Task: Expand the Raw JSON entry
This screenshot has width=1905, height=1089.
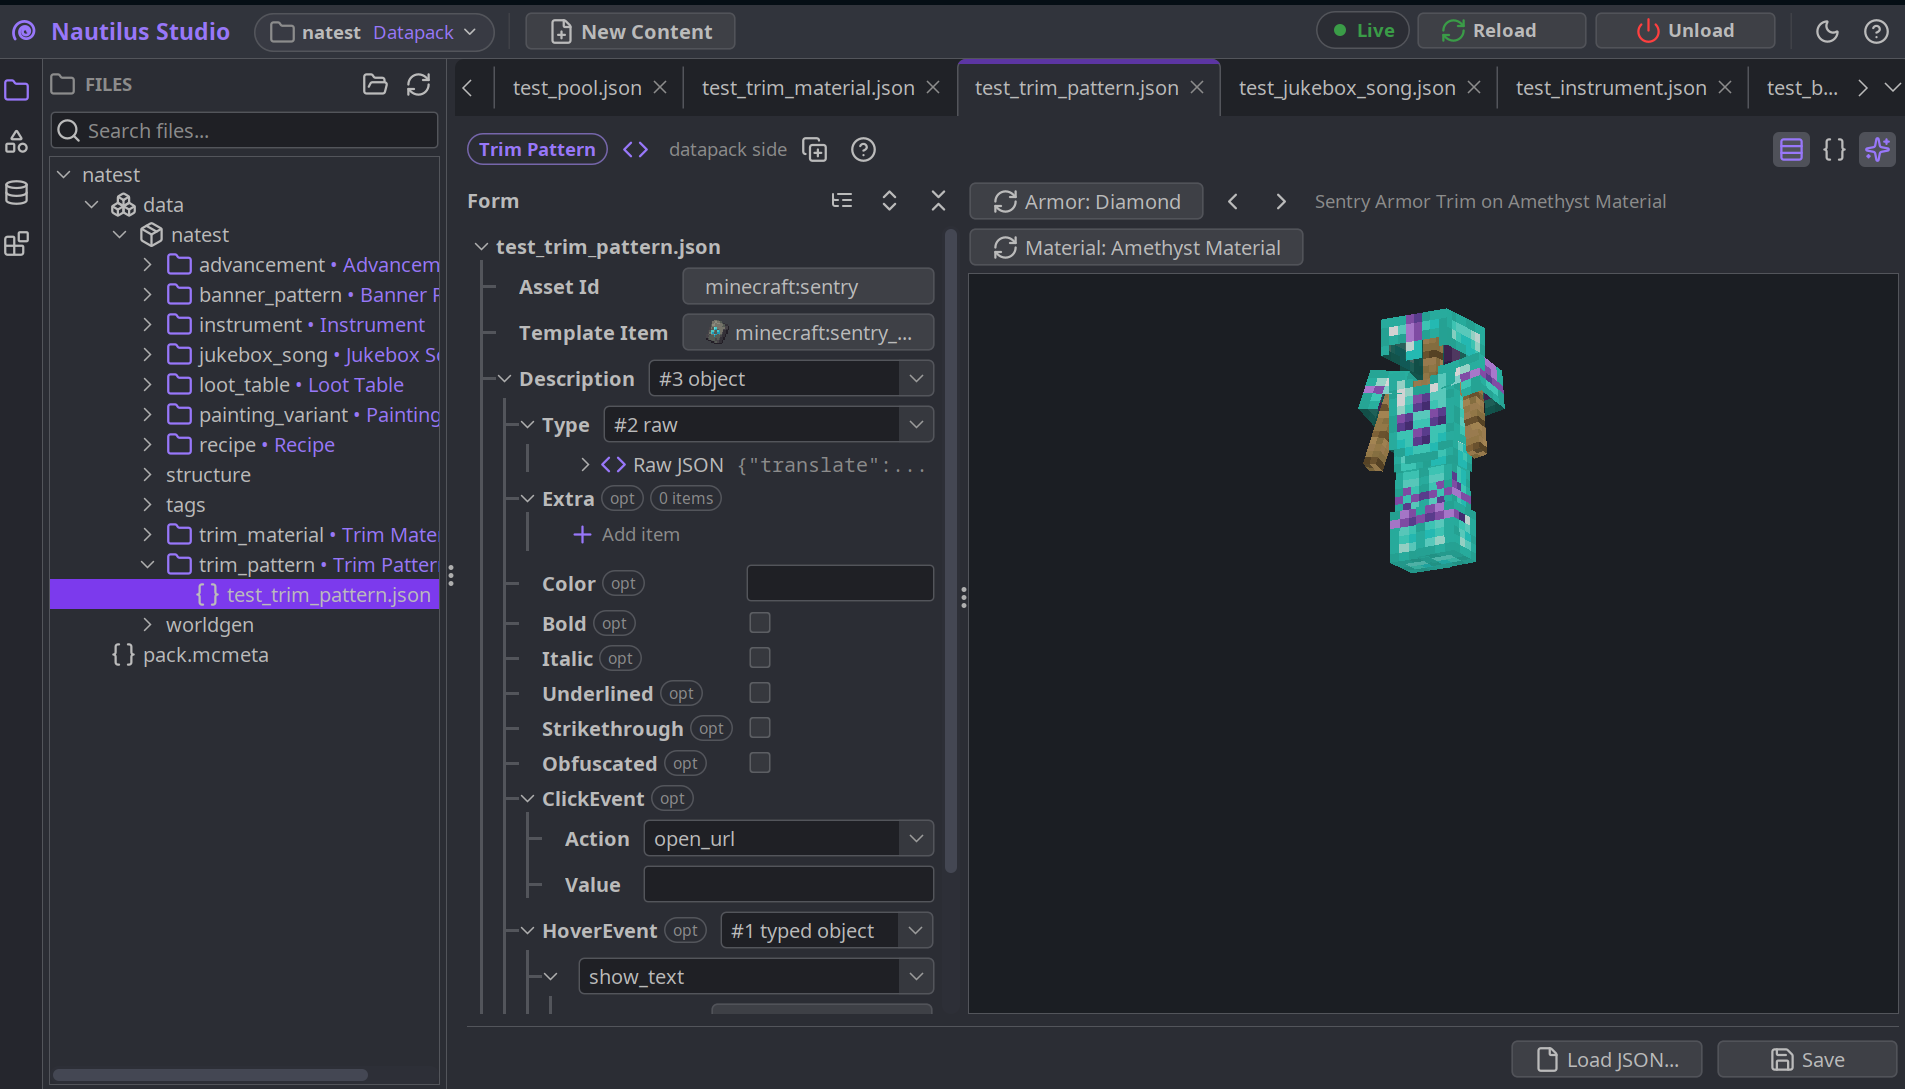Action: click(x=585, y=465)
